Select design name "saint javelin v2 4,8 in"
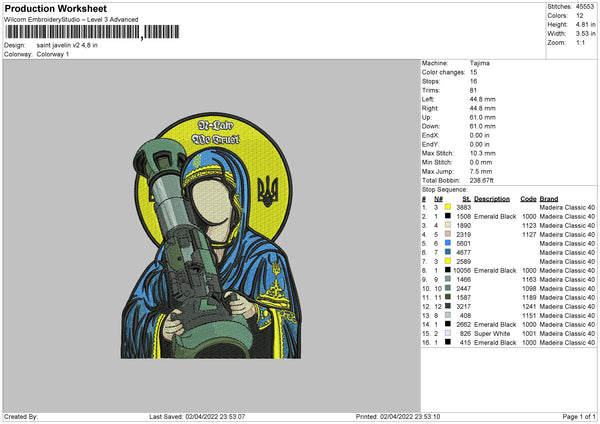Viewport: 600px width, 424px height. click(67, 45)
